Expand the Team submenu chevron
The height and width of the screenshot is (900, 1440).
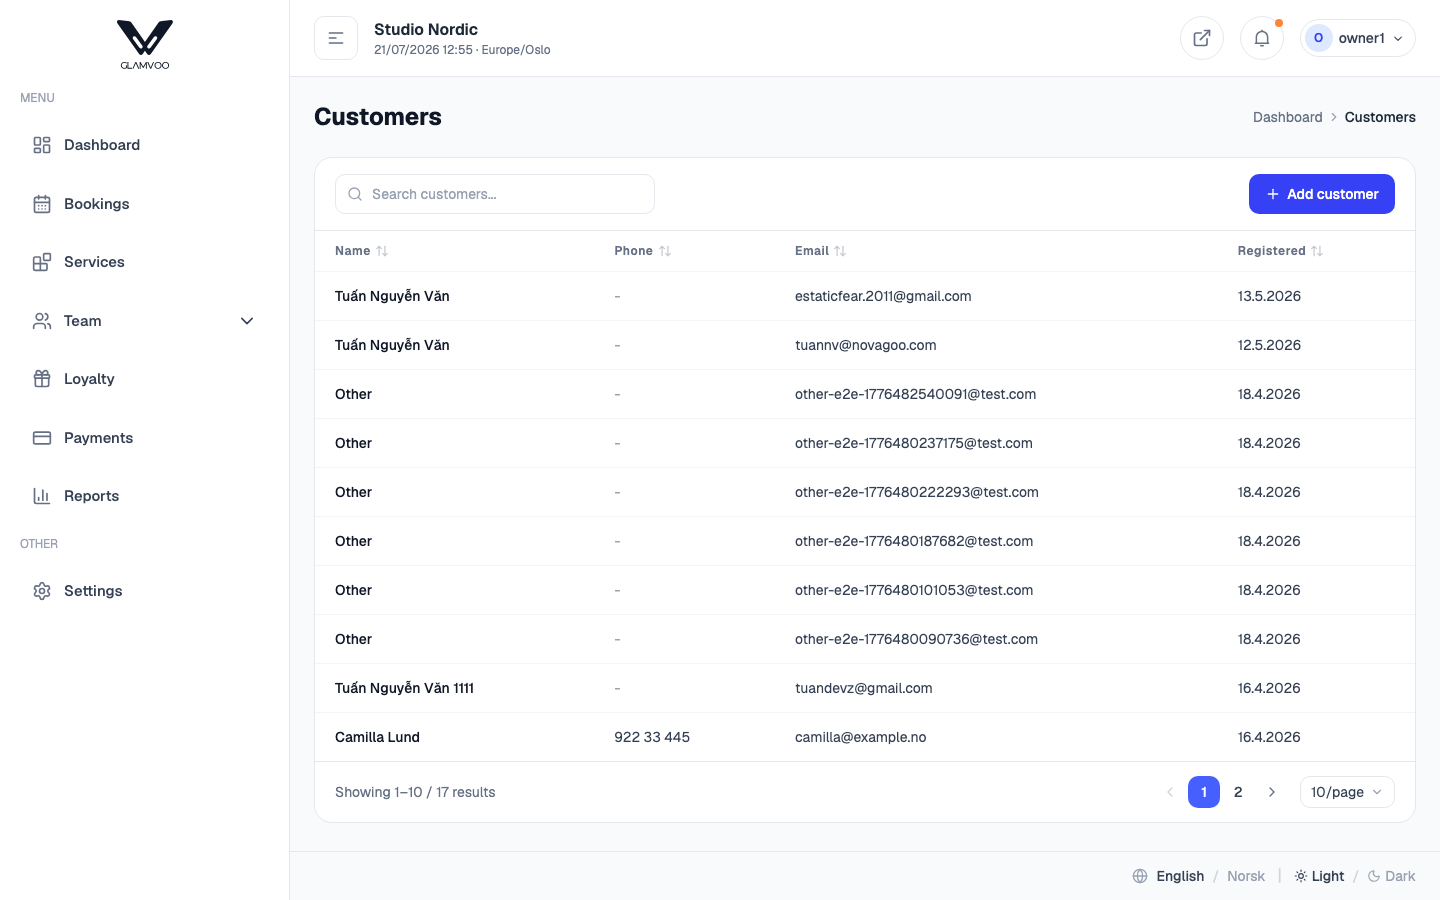tap(247, 321)
